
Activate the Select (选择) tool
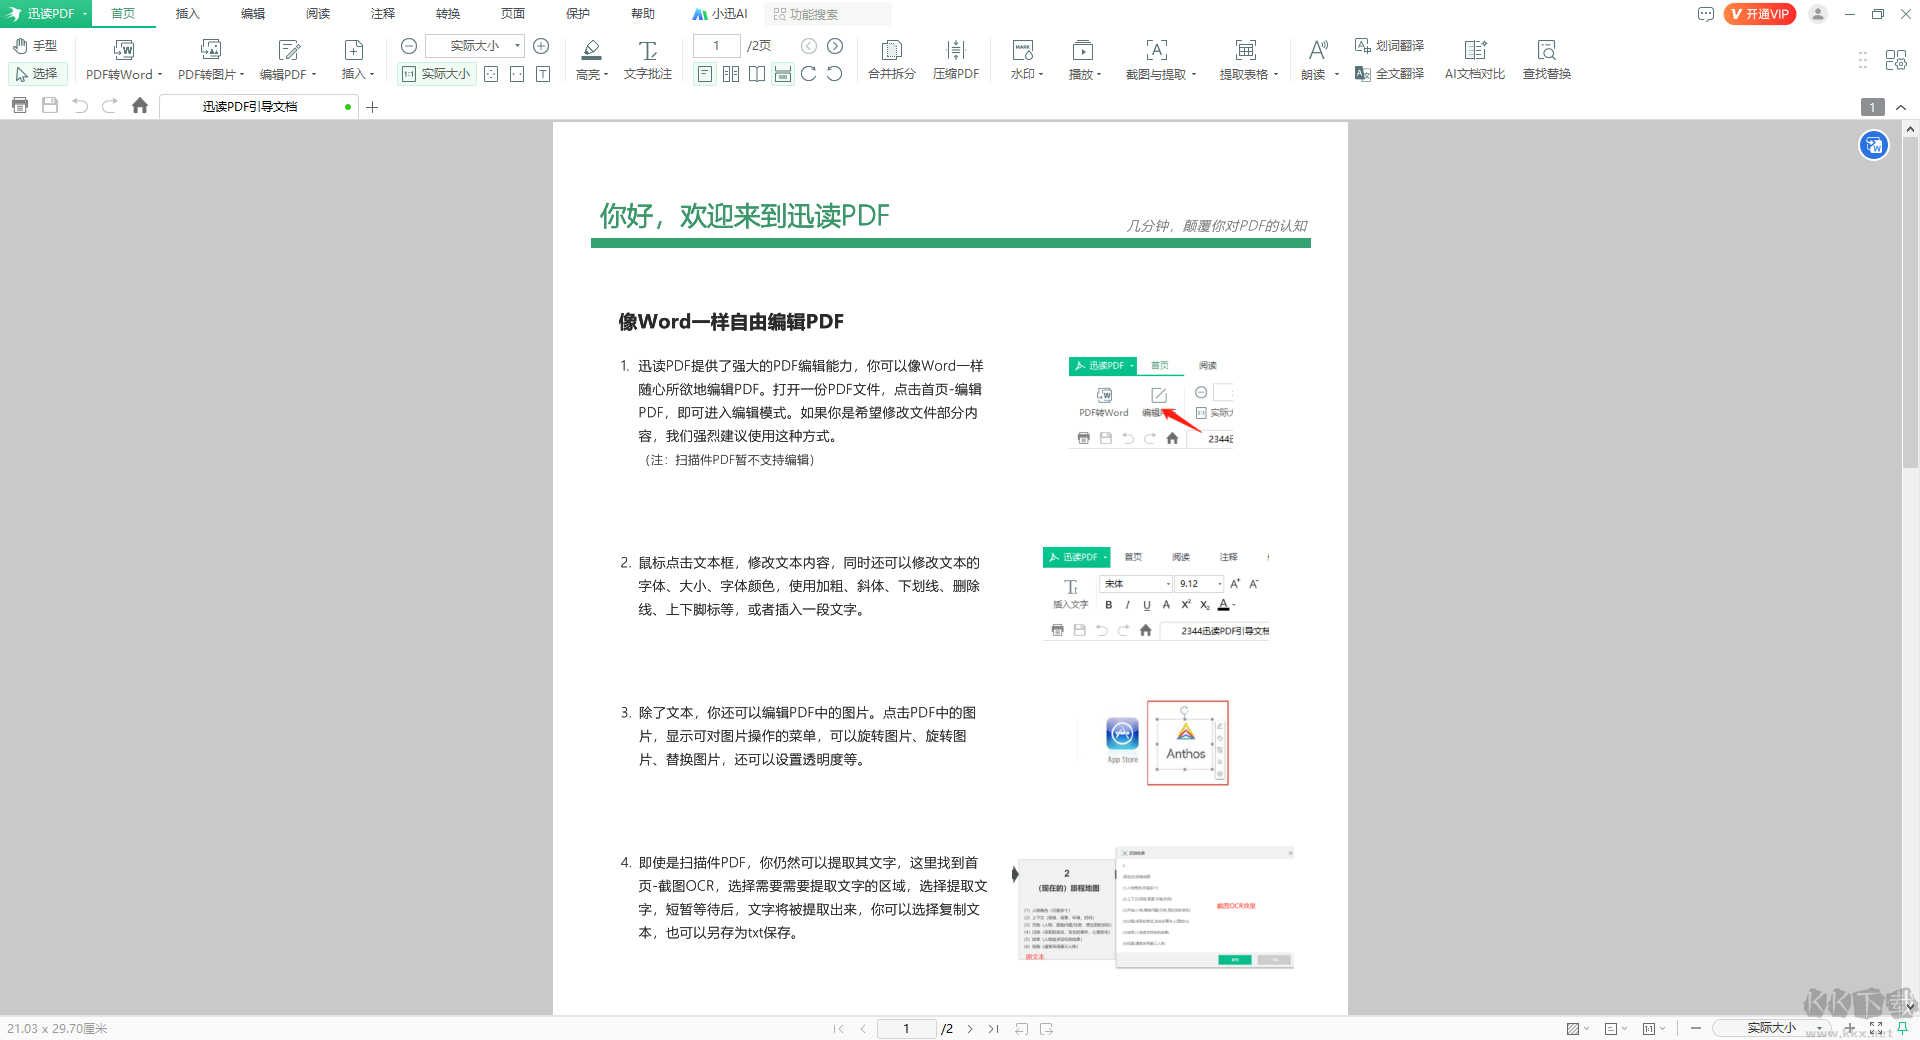tap(37, 74)
